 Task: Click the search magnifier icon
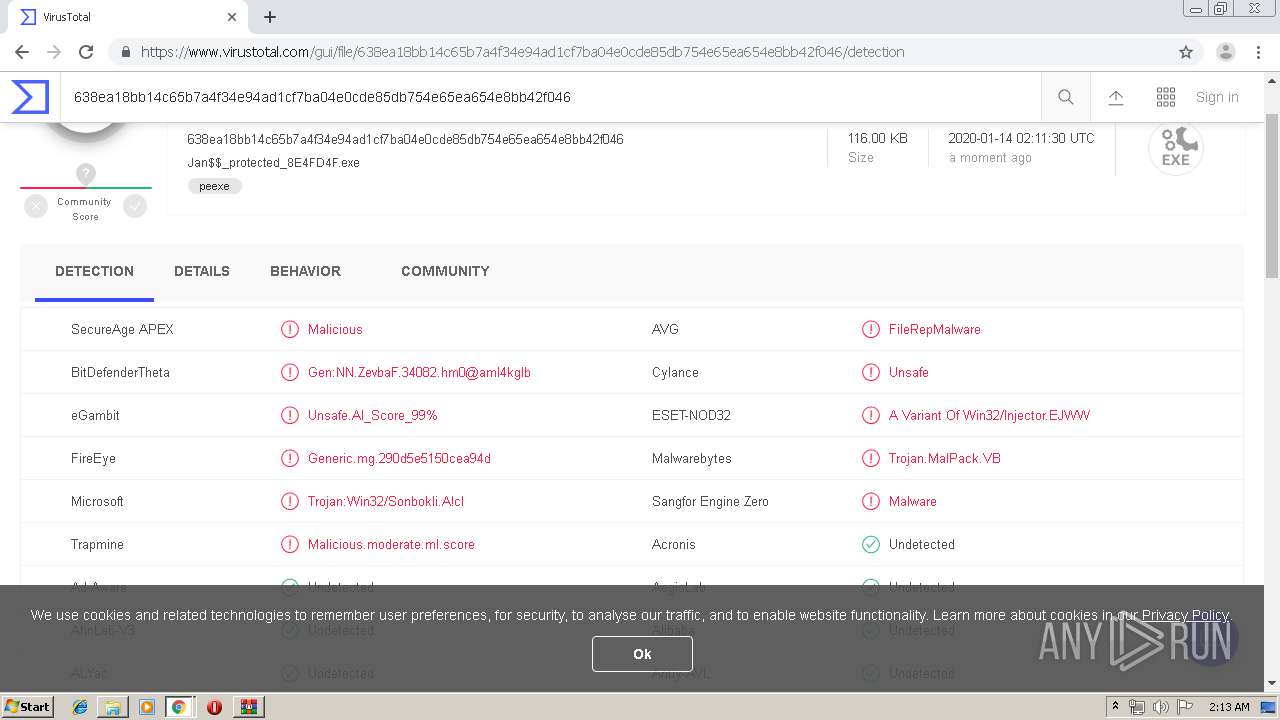tap(1066, 97)
